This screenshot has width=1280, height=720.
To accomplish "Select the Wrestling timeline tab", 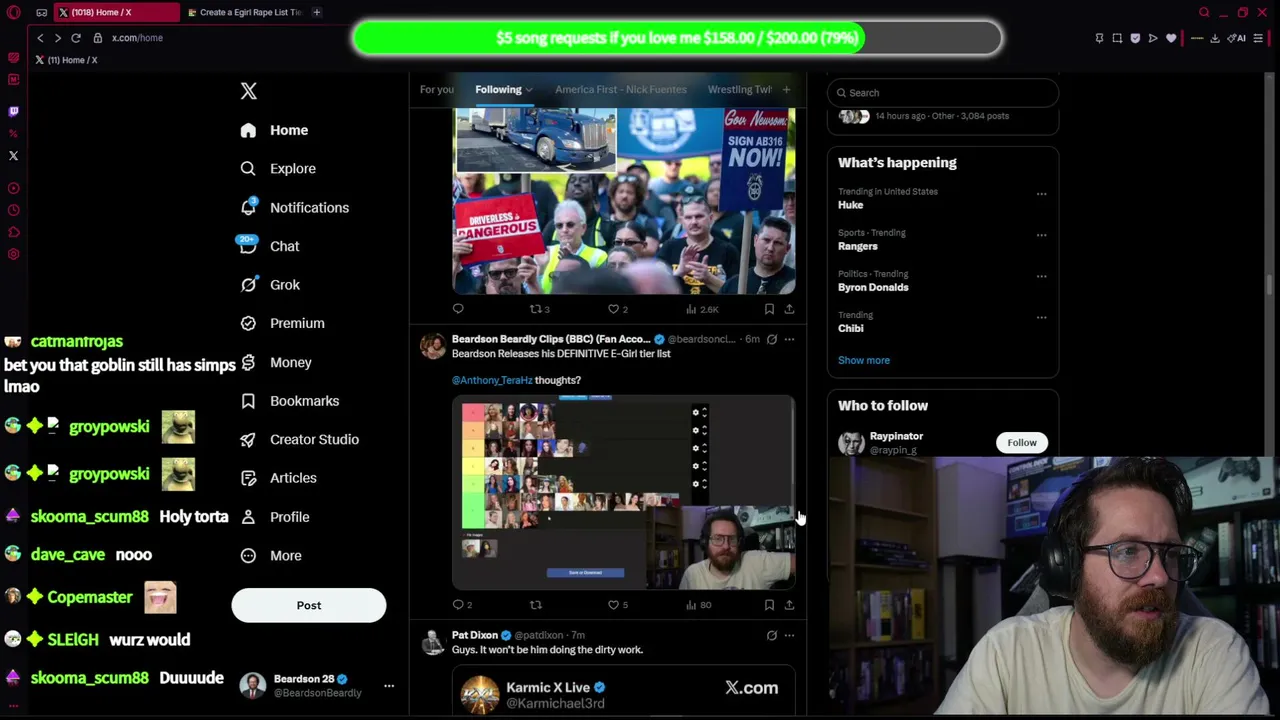I will [x=739, y=89].
